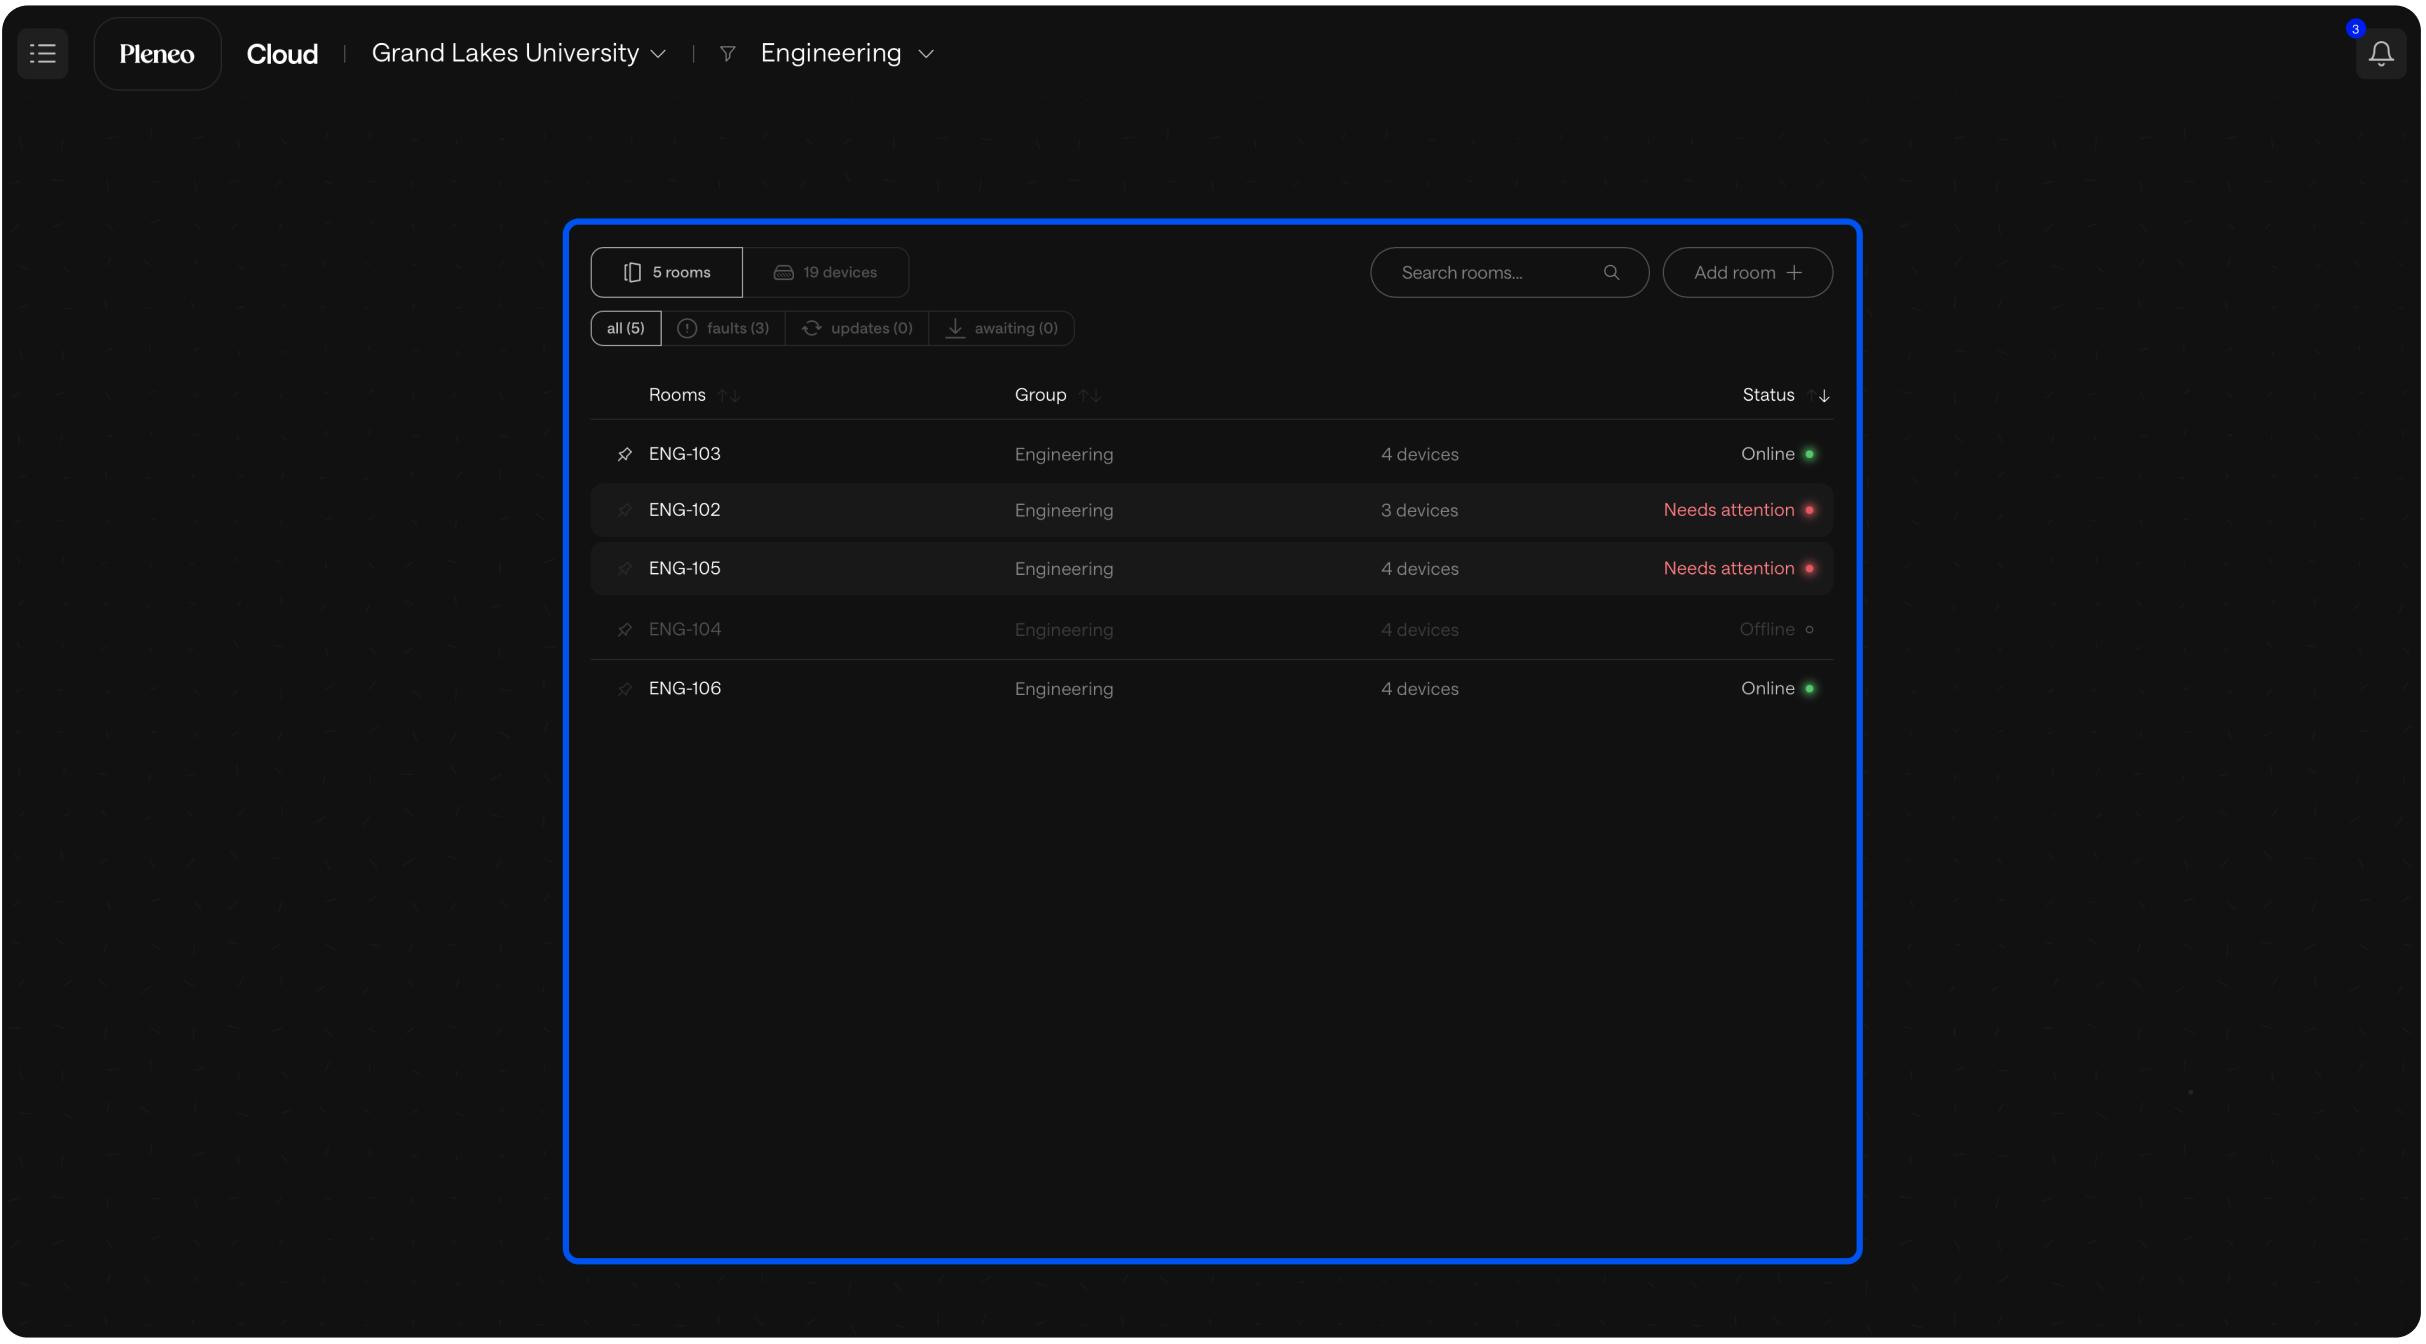Screen dimensions: 2426x1344
Task: Click the Pleneo logo
Action: pos(157,54)
